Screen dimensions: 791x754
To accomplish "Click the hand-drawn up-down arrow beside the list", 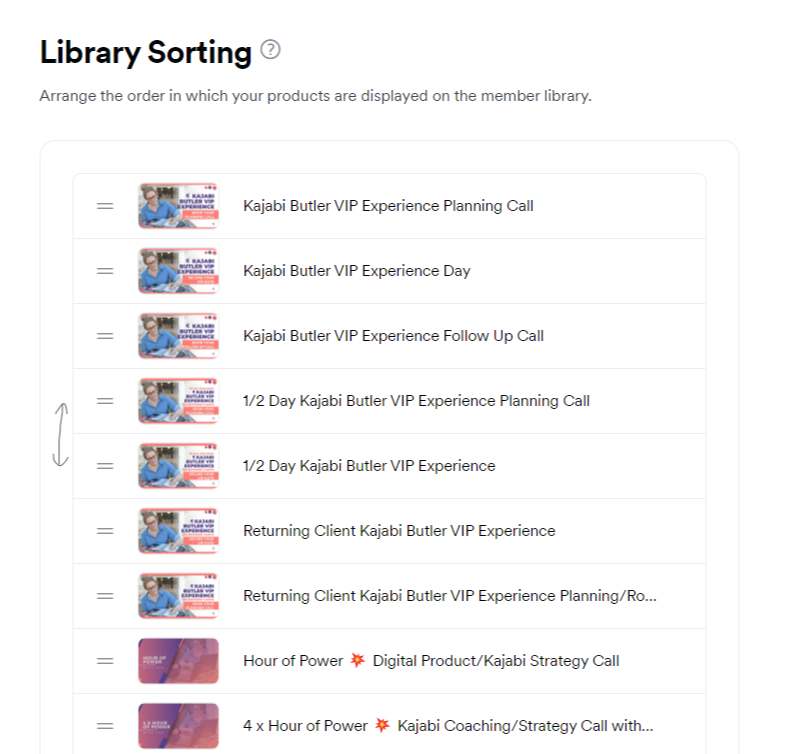I will (x=61, y=434).
